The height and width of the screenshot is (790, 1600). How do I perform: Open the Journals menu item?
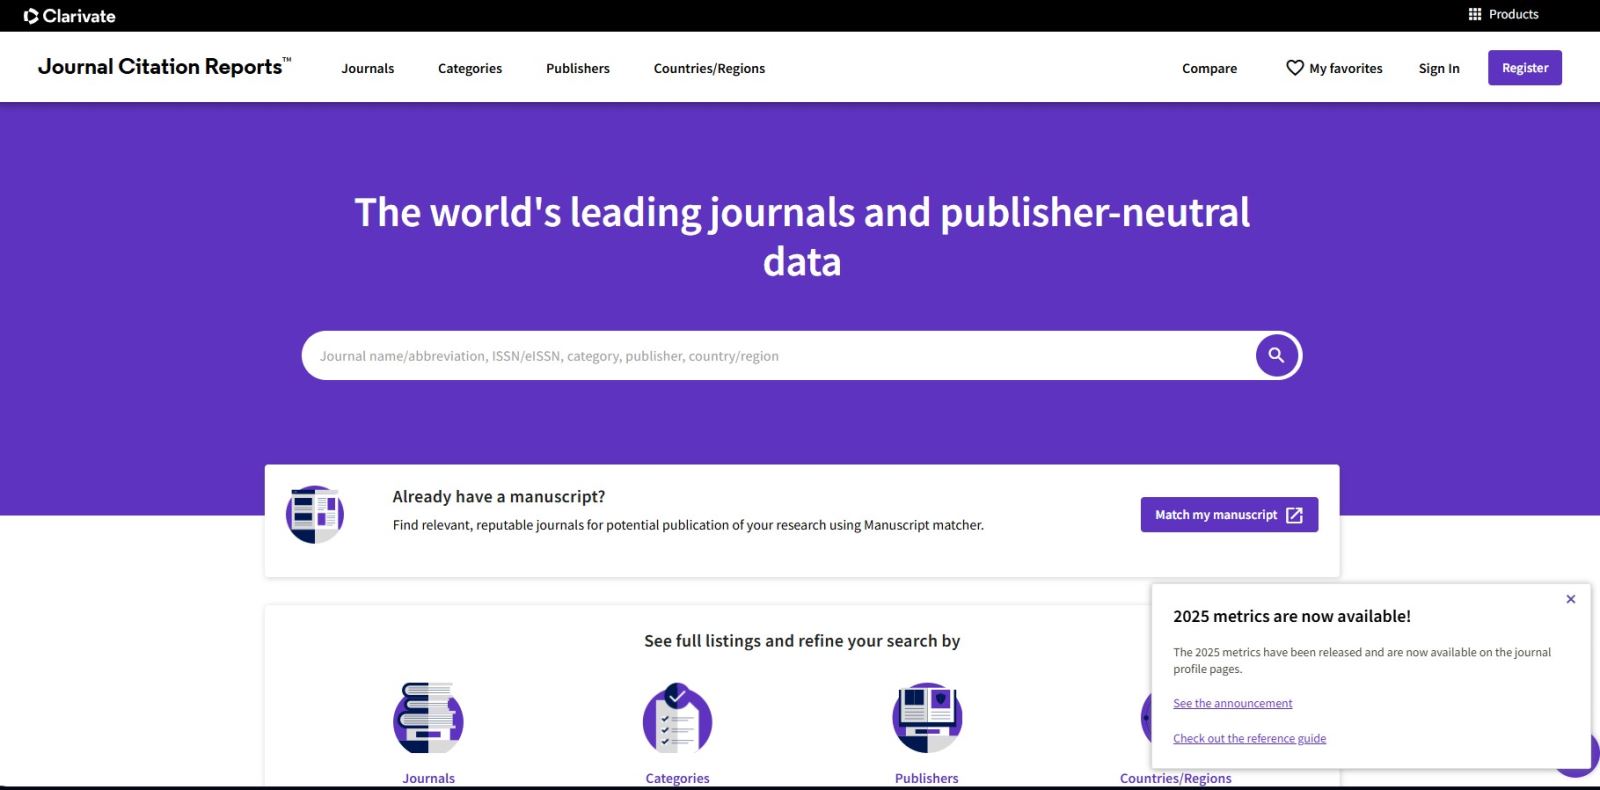pos(368,68)
